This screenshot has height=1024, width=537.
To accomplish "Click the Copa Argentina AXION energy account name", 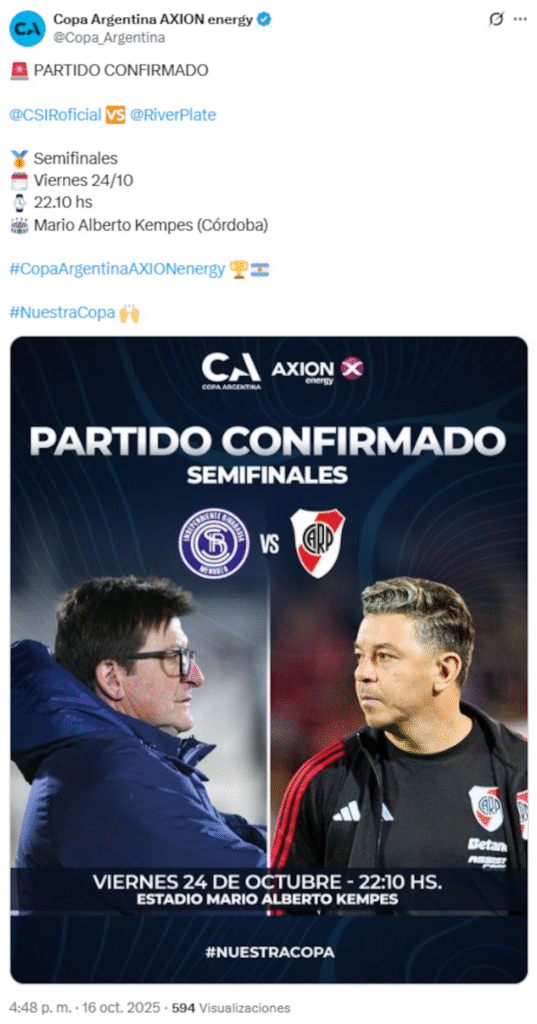I will [x=153, y=20].
